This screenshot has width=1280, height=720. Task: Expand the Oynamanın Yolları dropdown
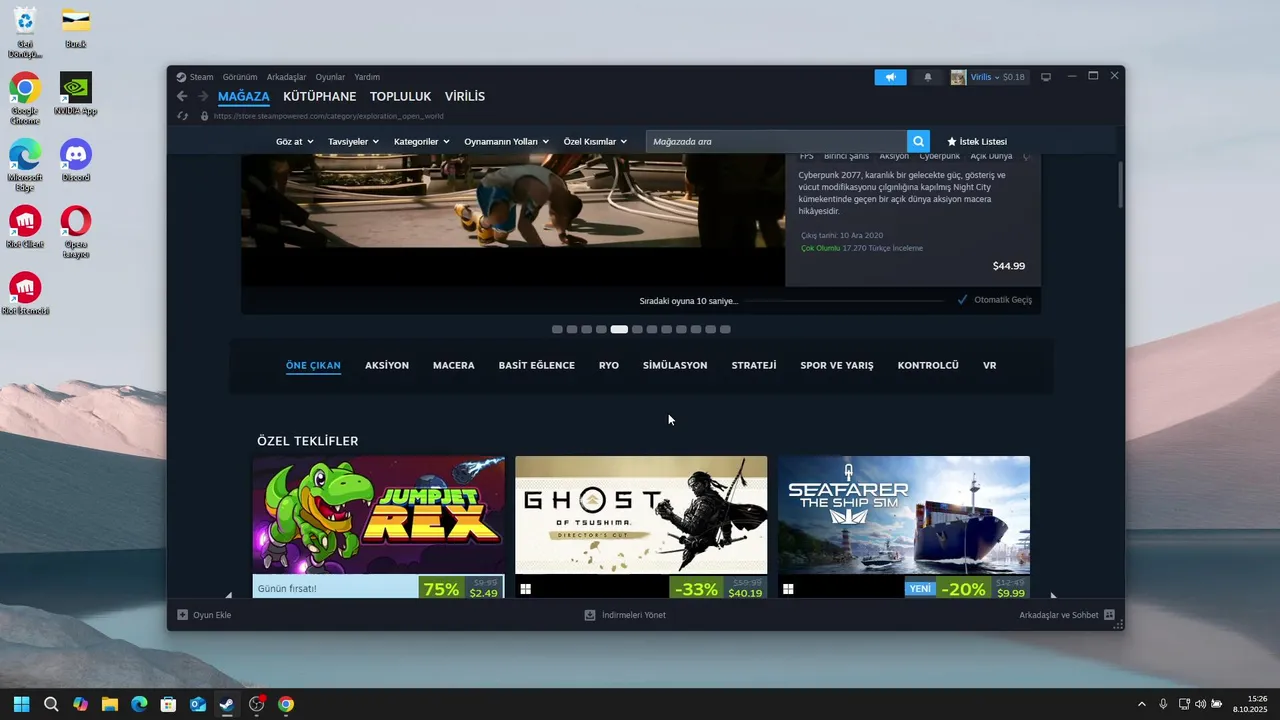507,142
